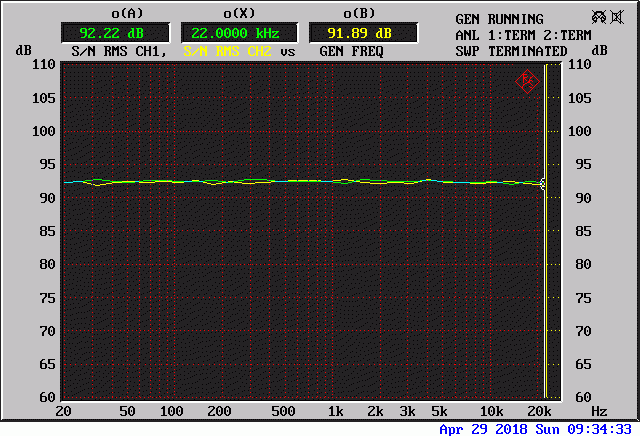This screenshot has width=640, height=436.
Task: Click the 110 value on the left Y axis
Action: [x=44, y=65]
